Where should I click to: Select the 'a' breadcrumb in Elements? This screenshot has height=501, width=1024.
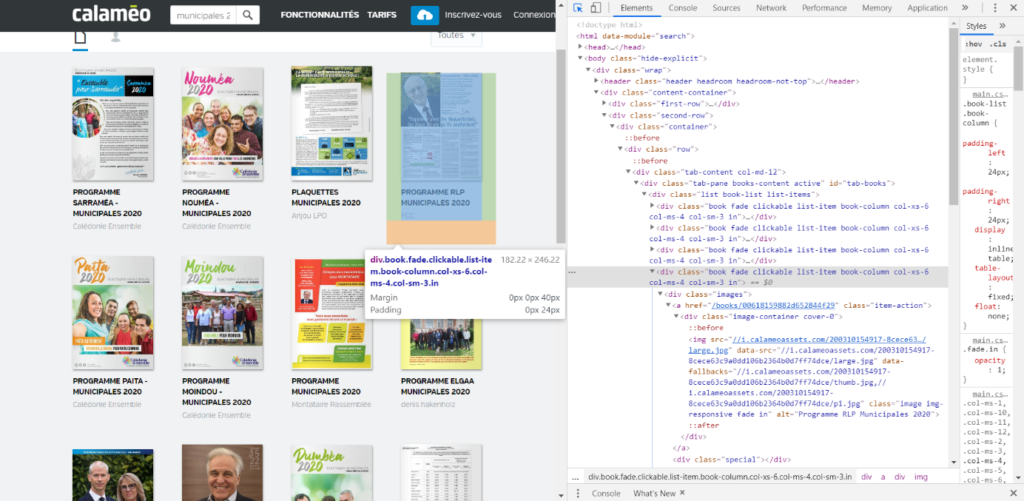(882, 477)
